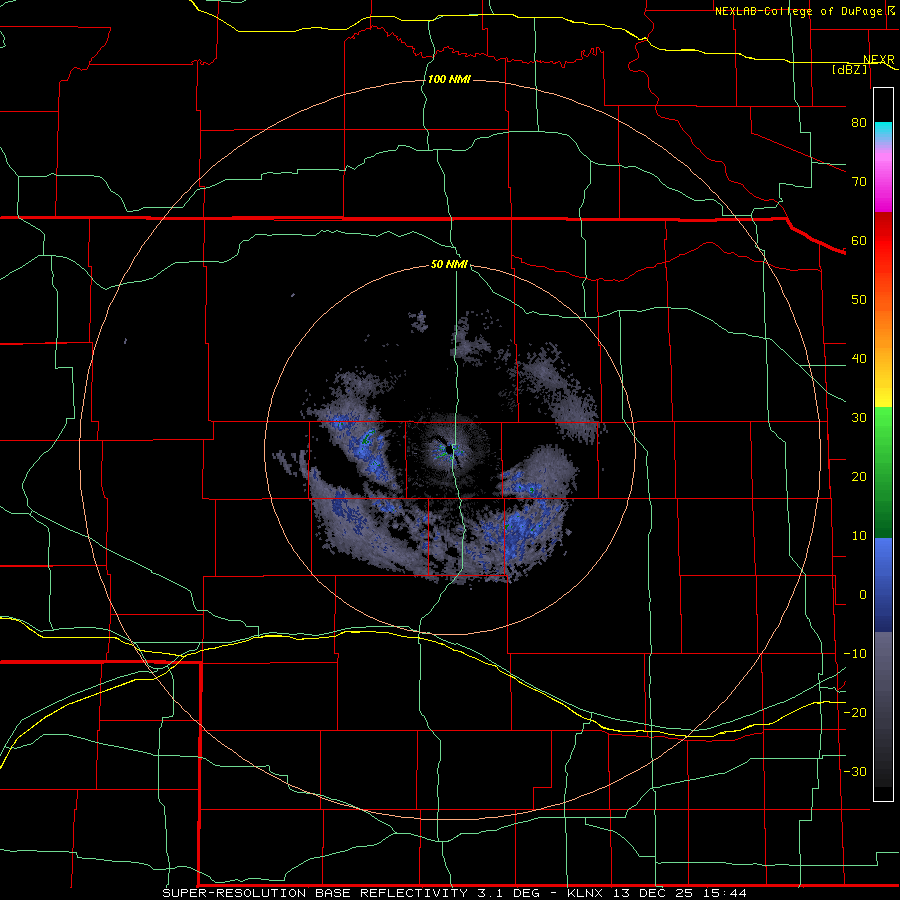Click the 70 dBZ scale value
The height and width of the screenshot is (900, 900).
coord(859,181)
